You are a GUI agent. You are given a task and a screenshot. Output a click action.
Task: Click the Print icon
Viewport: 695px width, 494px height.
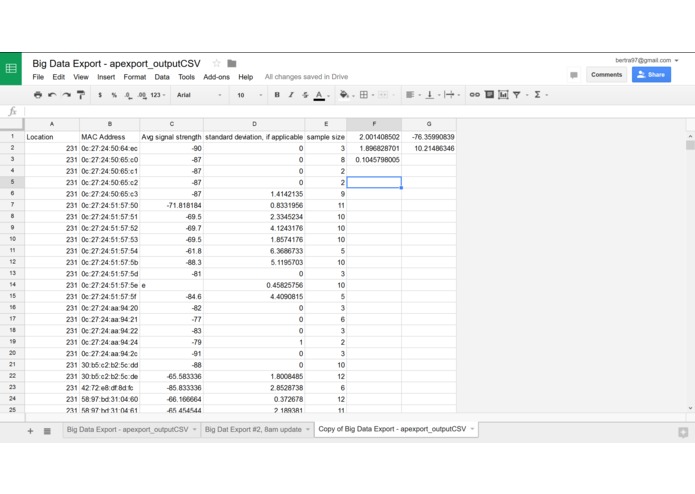(38, 95)
